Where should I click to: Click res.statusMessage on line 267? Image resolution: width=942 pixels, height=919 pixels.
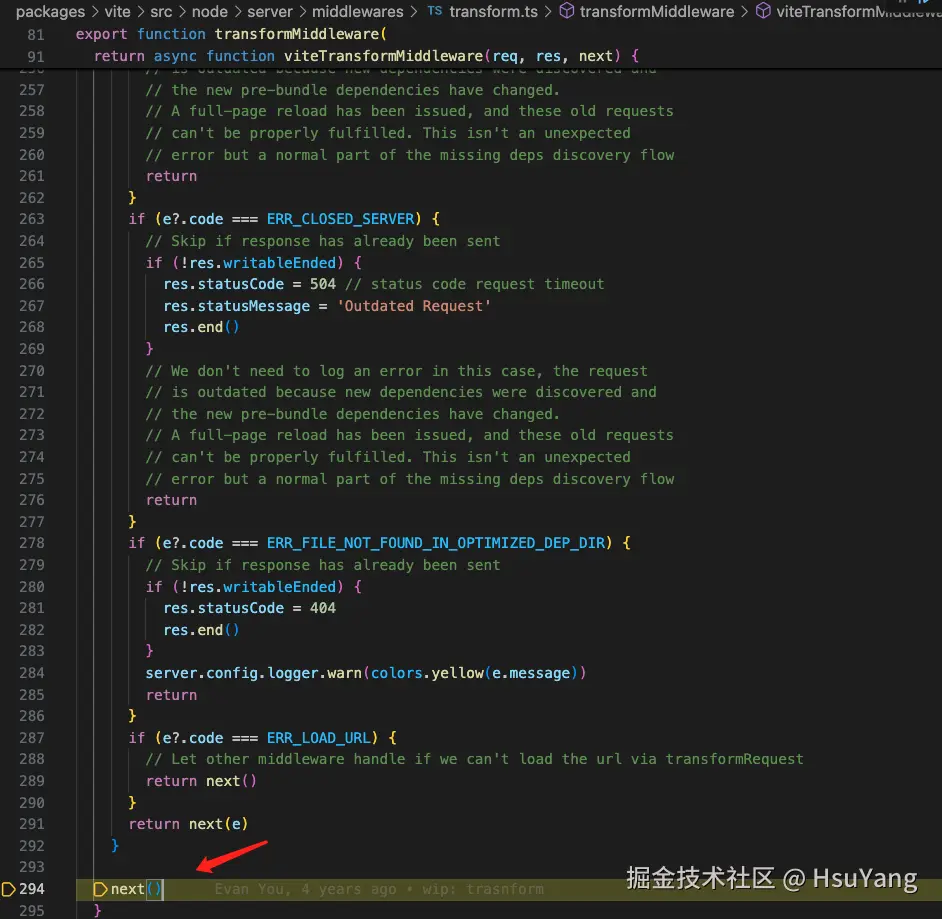click(x=237, y=306)
